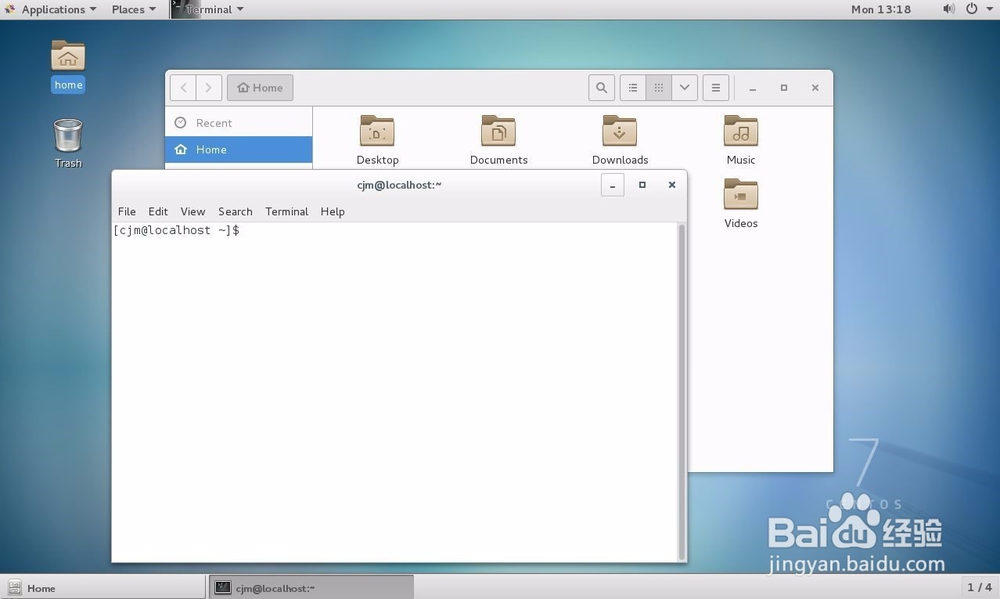Click the 1 / 4 workspace switcher
The height and width of the screenshot is (599, 1000).
tap(979, 587)
